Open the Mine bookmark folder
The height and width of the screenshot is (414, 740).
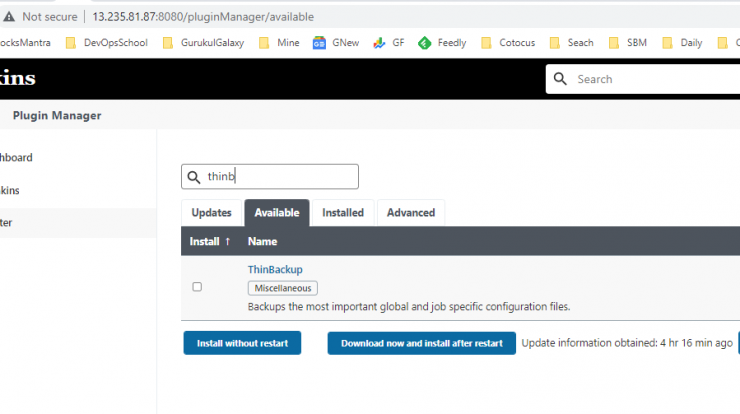[279, 43]
